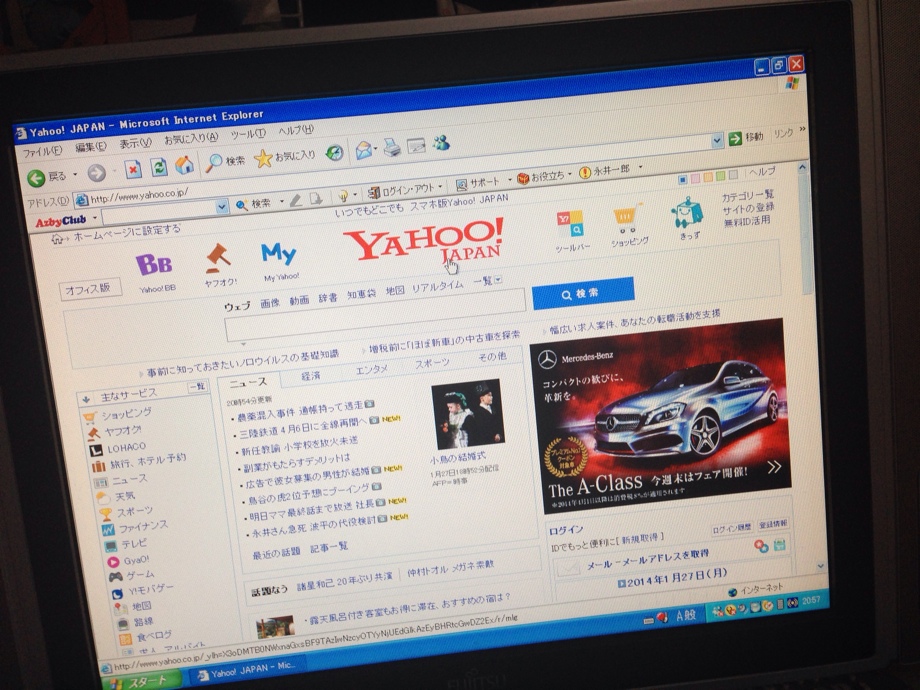The image size is (920, 690).
Task: Expand the address bar dropdown arrow
Action: coord(717,141)
